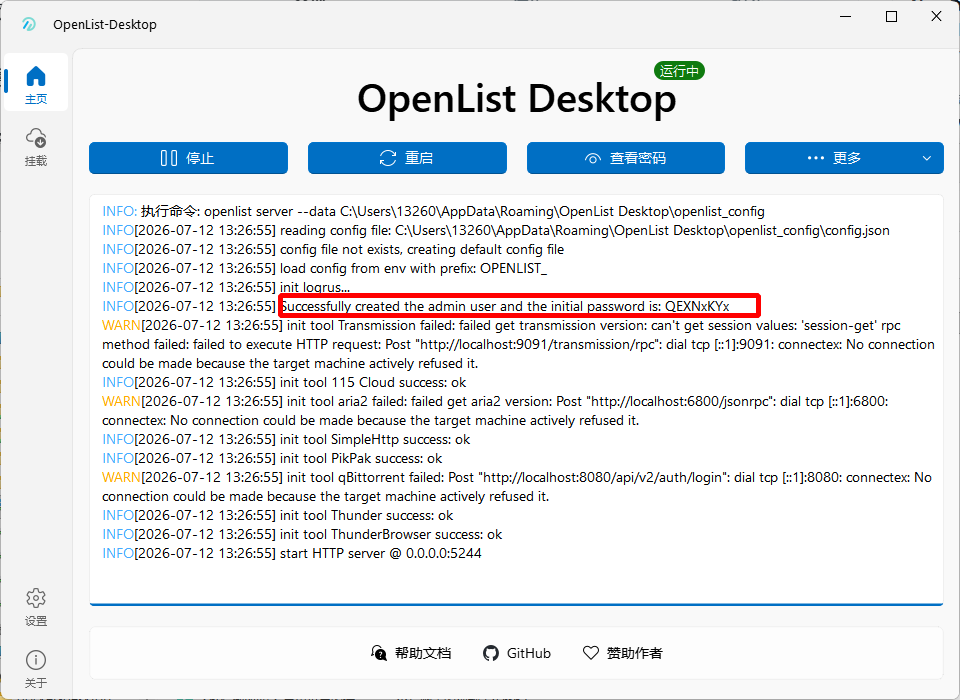The height and width of the screenshot is (700, 960).
Task: Maximize the OpenList-Desktop window
Action: (x=891, y=17)
